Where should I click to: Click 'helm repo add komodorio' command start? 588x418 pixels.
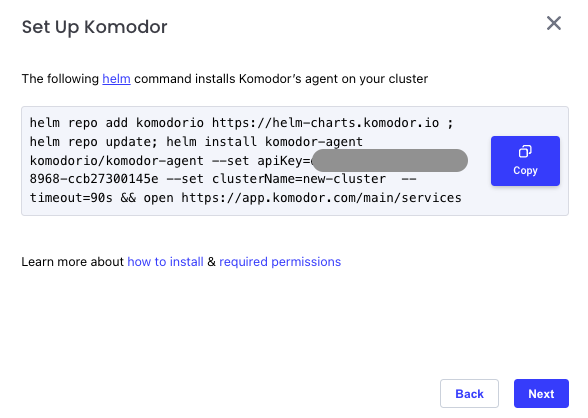pyautogui.click(x=117, y=123)
